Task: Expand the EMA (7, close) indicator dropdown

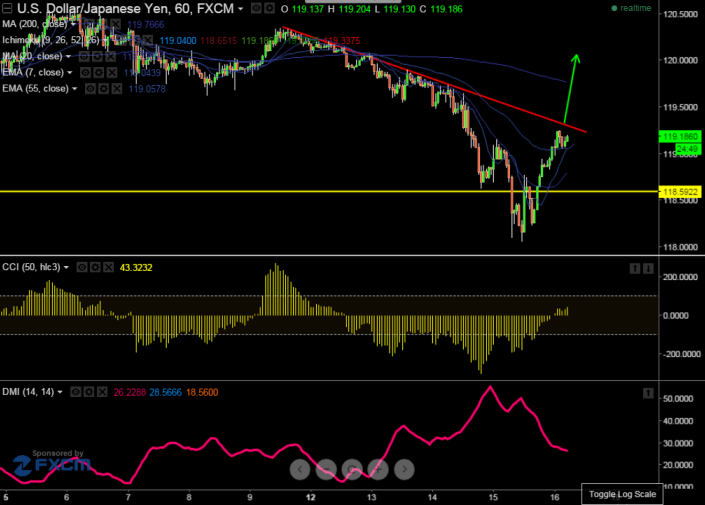Action: [70, 72]
